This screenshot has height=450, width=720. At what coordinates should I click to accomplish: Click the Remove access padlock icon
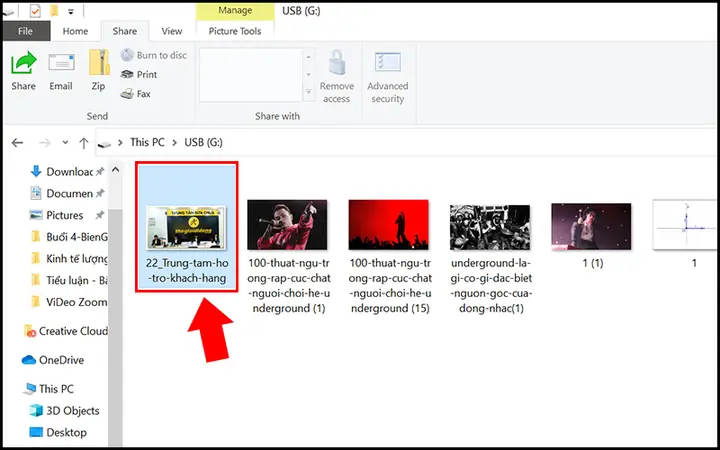[x=337, y=62]
